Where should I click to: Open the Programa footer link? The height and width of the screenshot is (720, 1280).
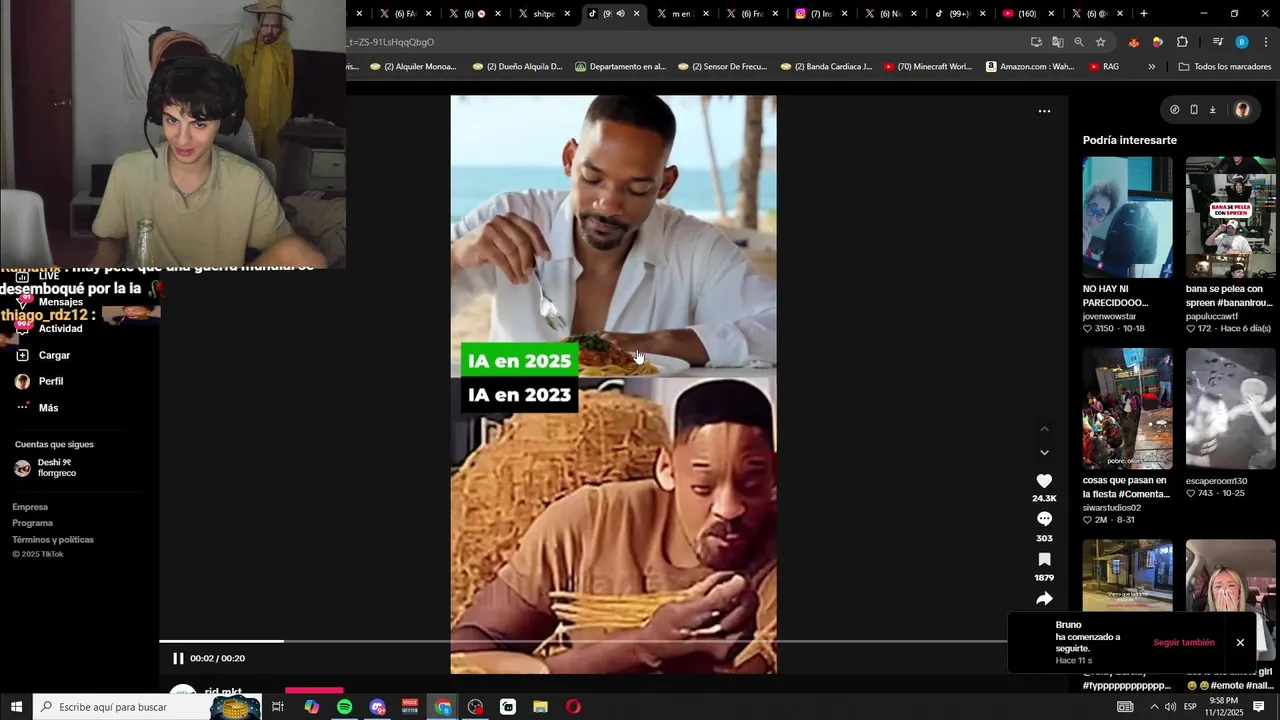coord(33,523)
